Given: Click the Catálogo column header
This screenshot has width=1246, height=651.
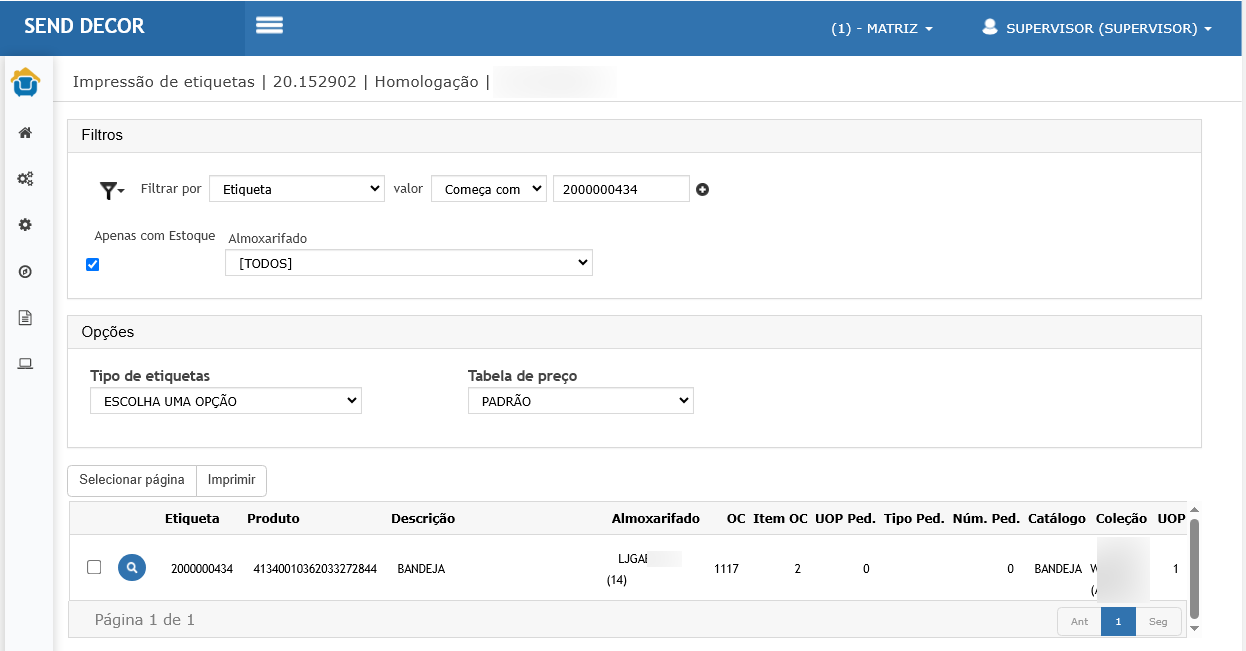Looking at the screenshot, I should (x=1057, y=518).
